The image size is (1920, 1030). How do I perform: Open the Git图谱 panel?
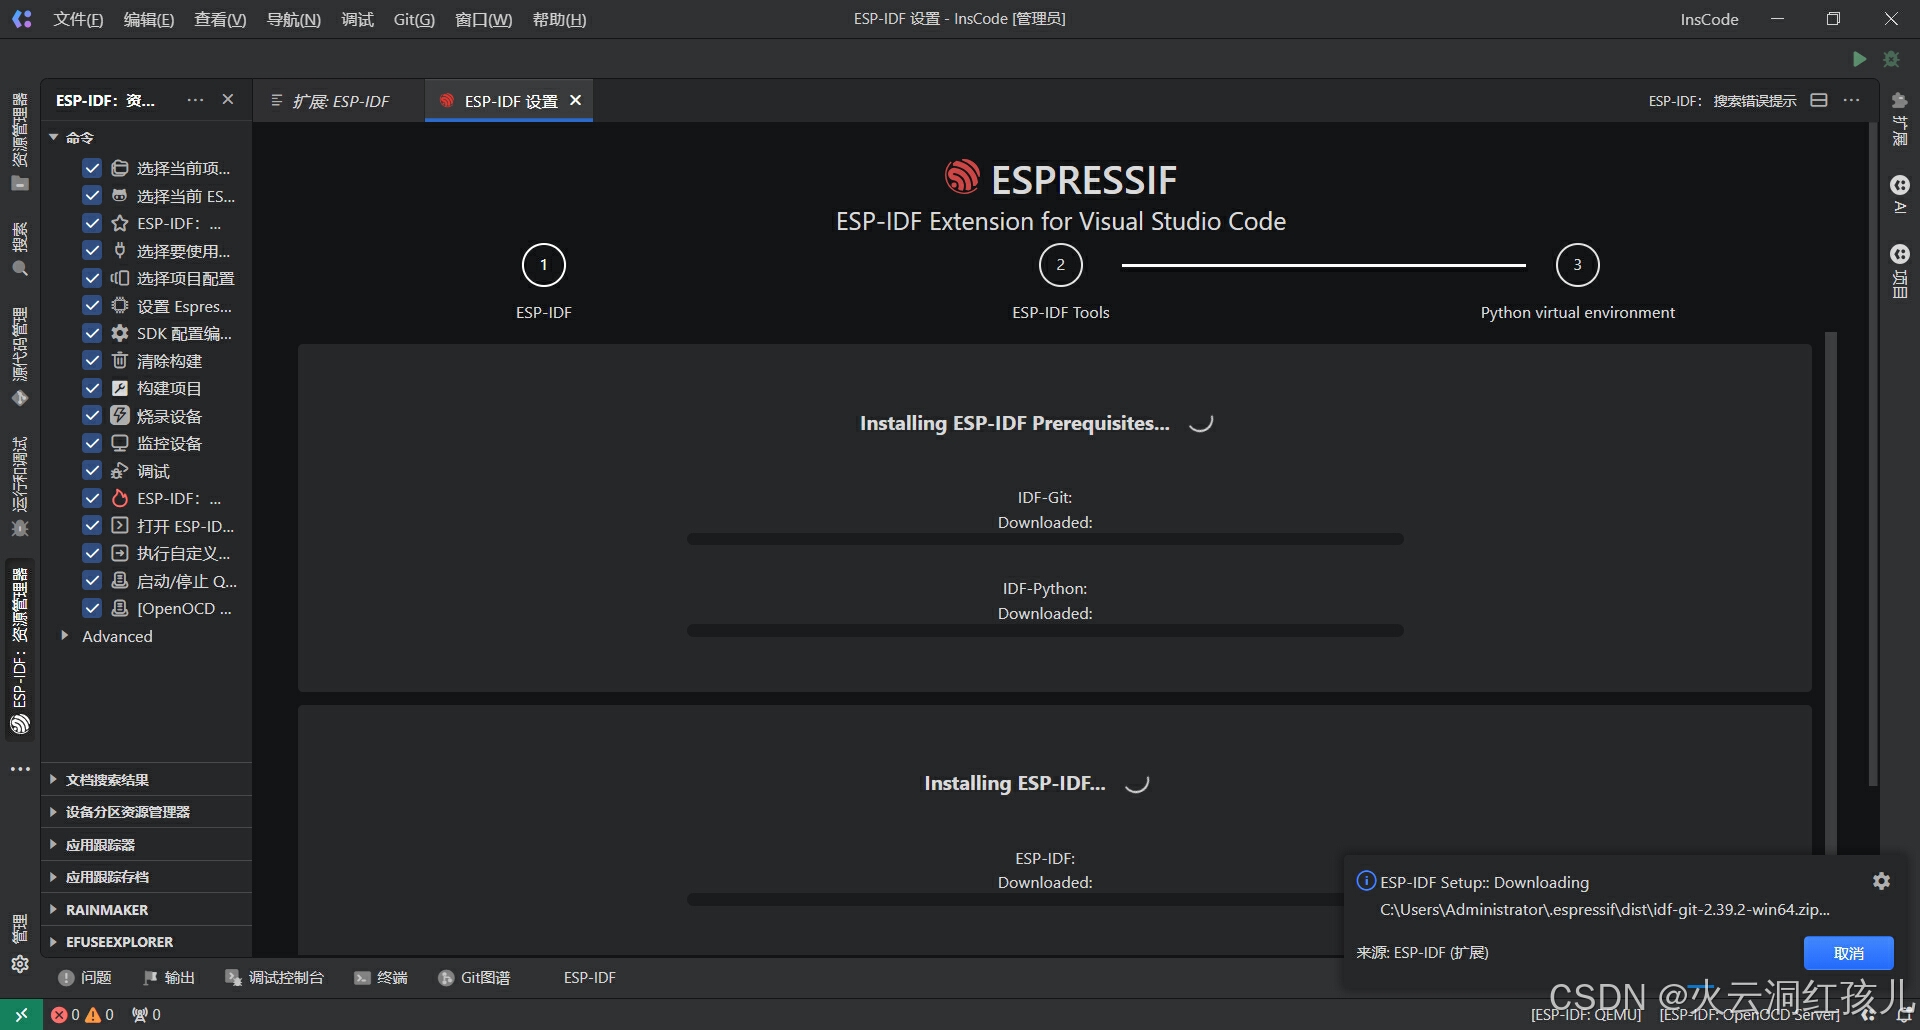(x=474, y=977)
